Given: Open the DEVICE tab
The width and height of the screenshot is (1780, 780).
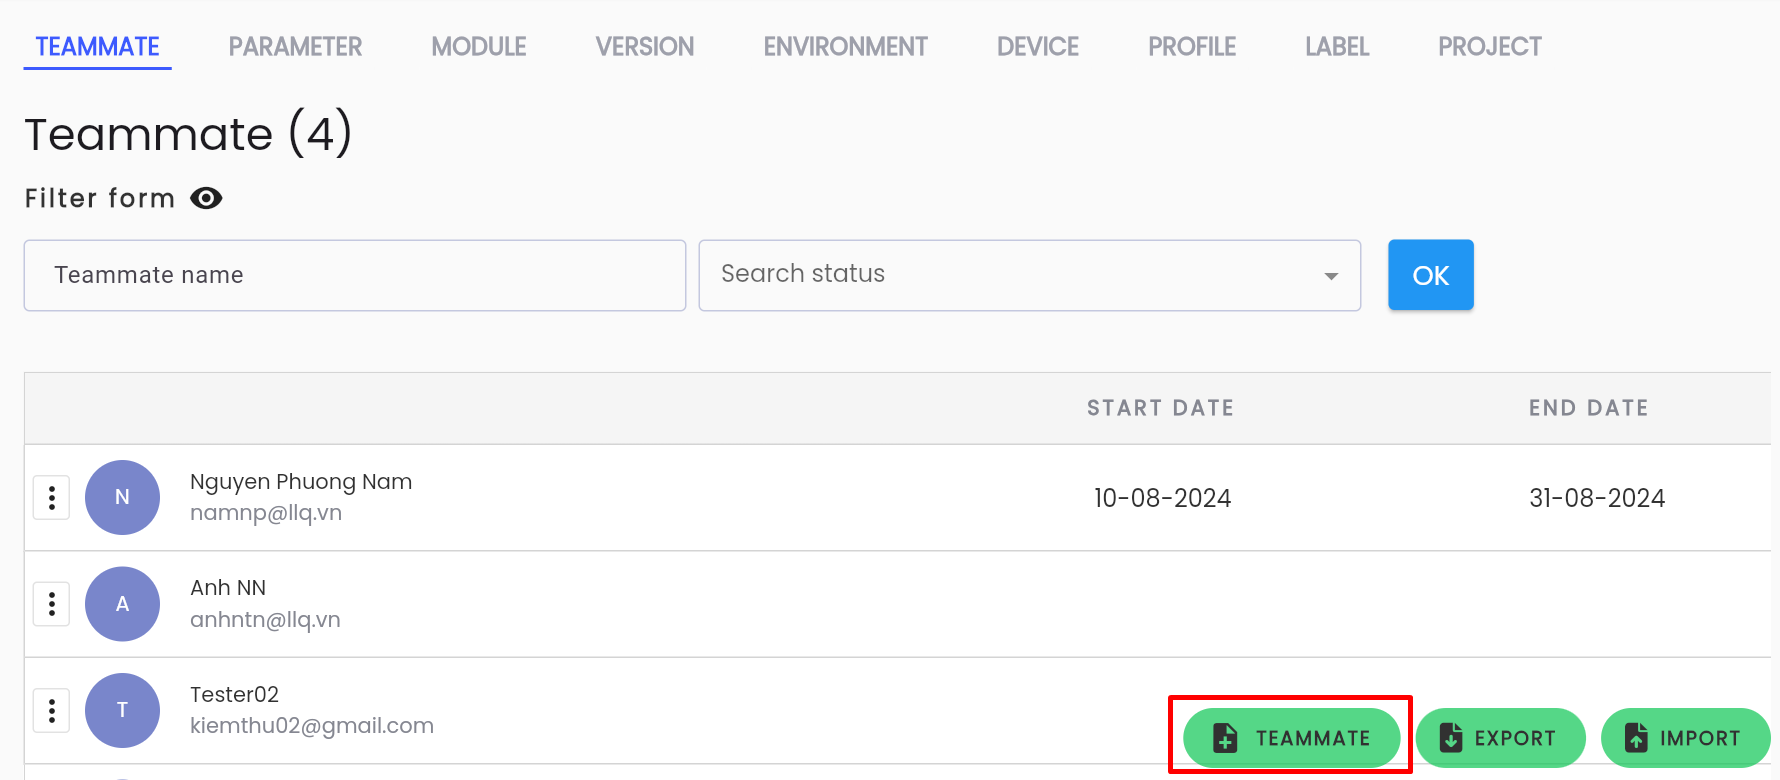Looking at the screenshot, I should [1038, 47].
